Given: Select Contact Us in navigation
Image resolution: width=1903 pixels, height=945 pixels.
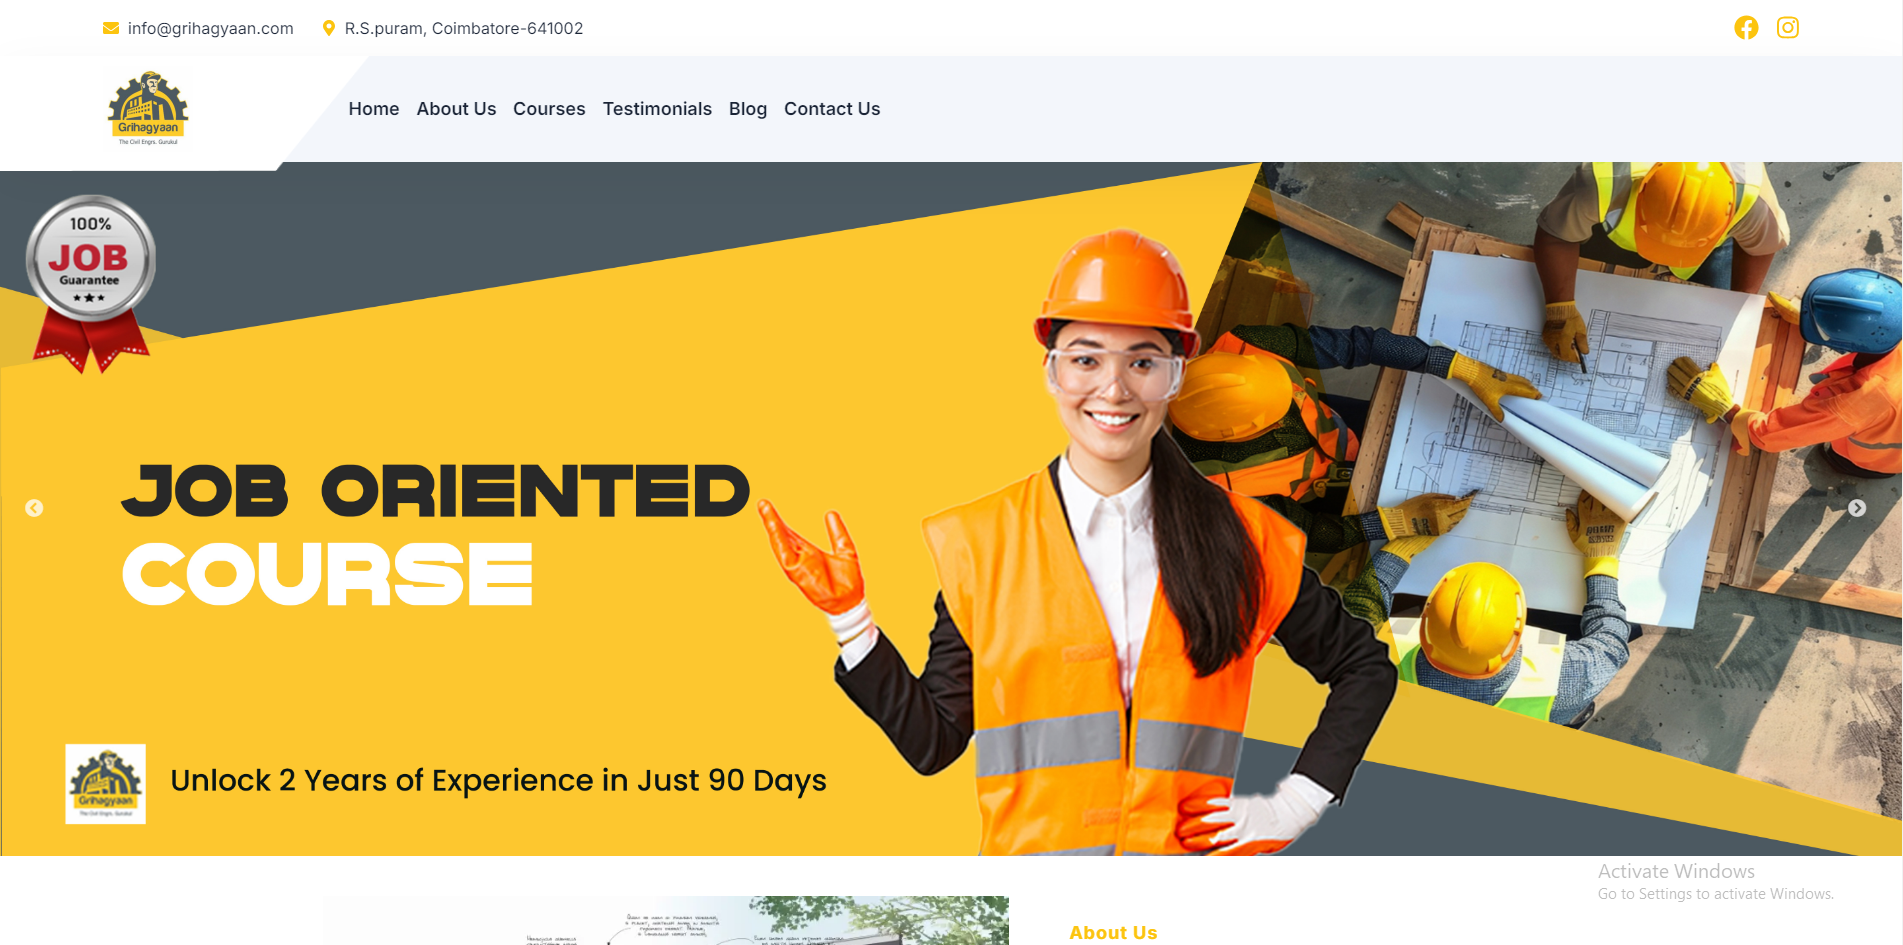Looking at the screenshot, I should tap(832, 109).
